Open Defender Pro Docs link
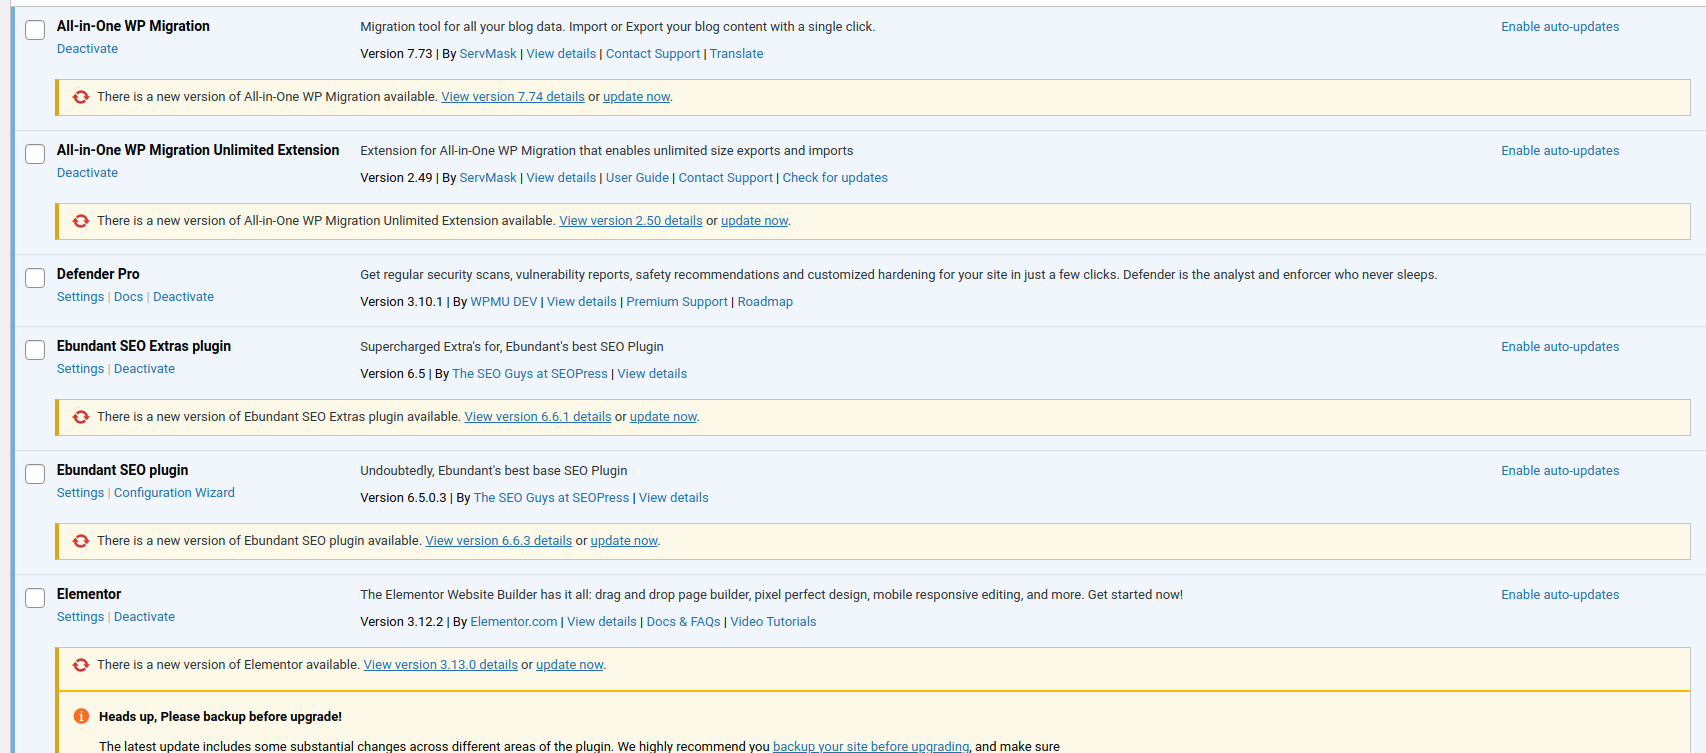This screenshot has width=1706, height=753. click(128, 297)
